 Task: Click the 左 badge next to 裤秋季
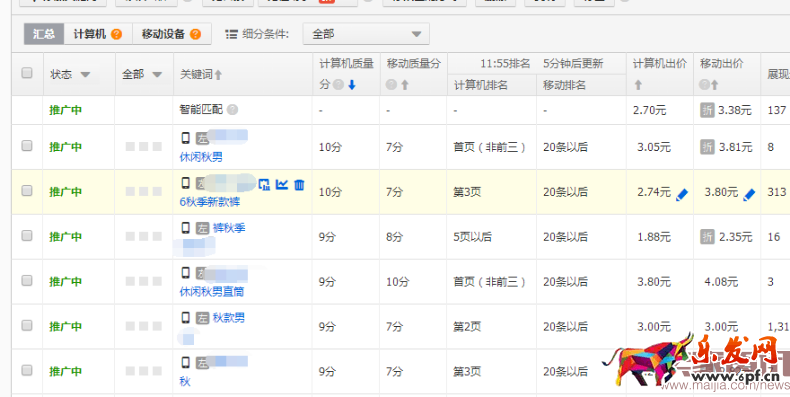point(203,229)
